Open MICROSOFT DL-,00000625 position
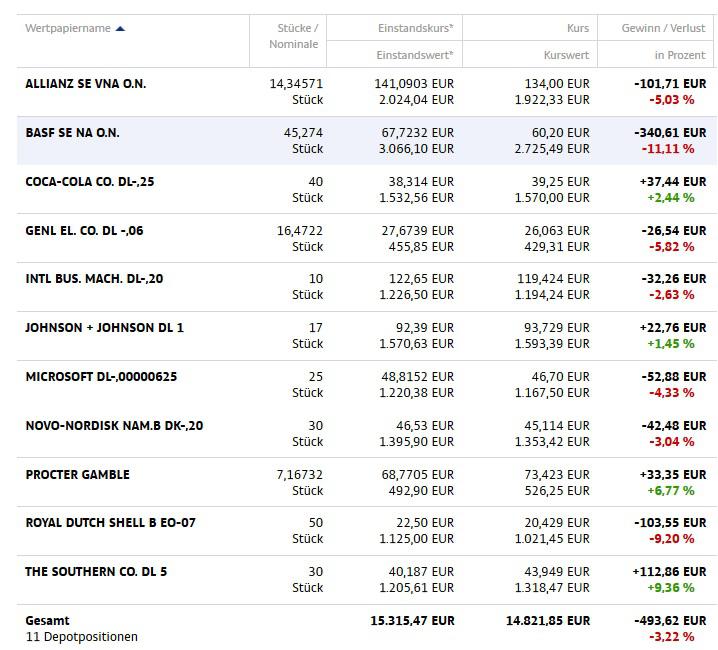Screen dimensions: 718x650 pyautogui.click(x=101, y=377)
